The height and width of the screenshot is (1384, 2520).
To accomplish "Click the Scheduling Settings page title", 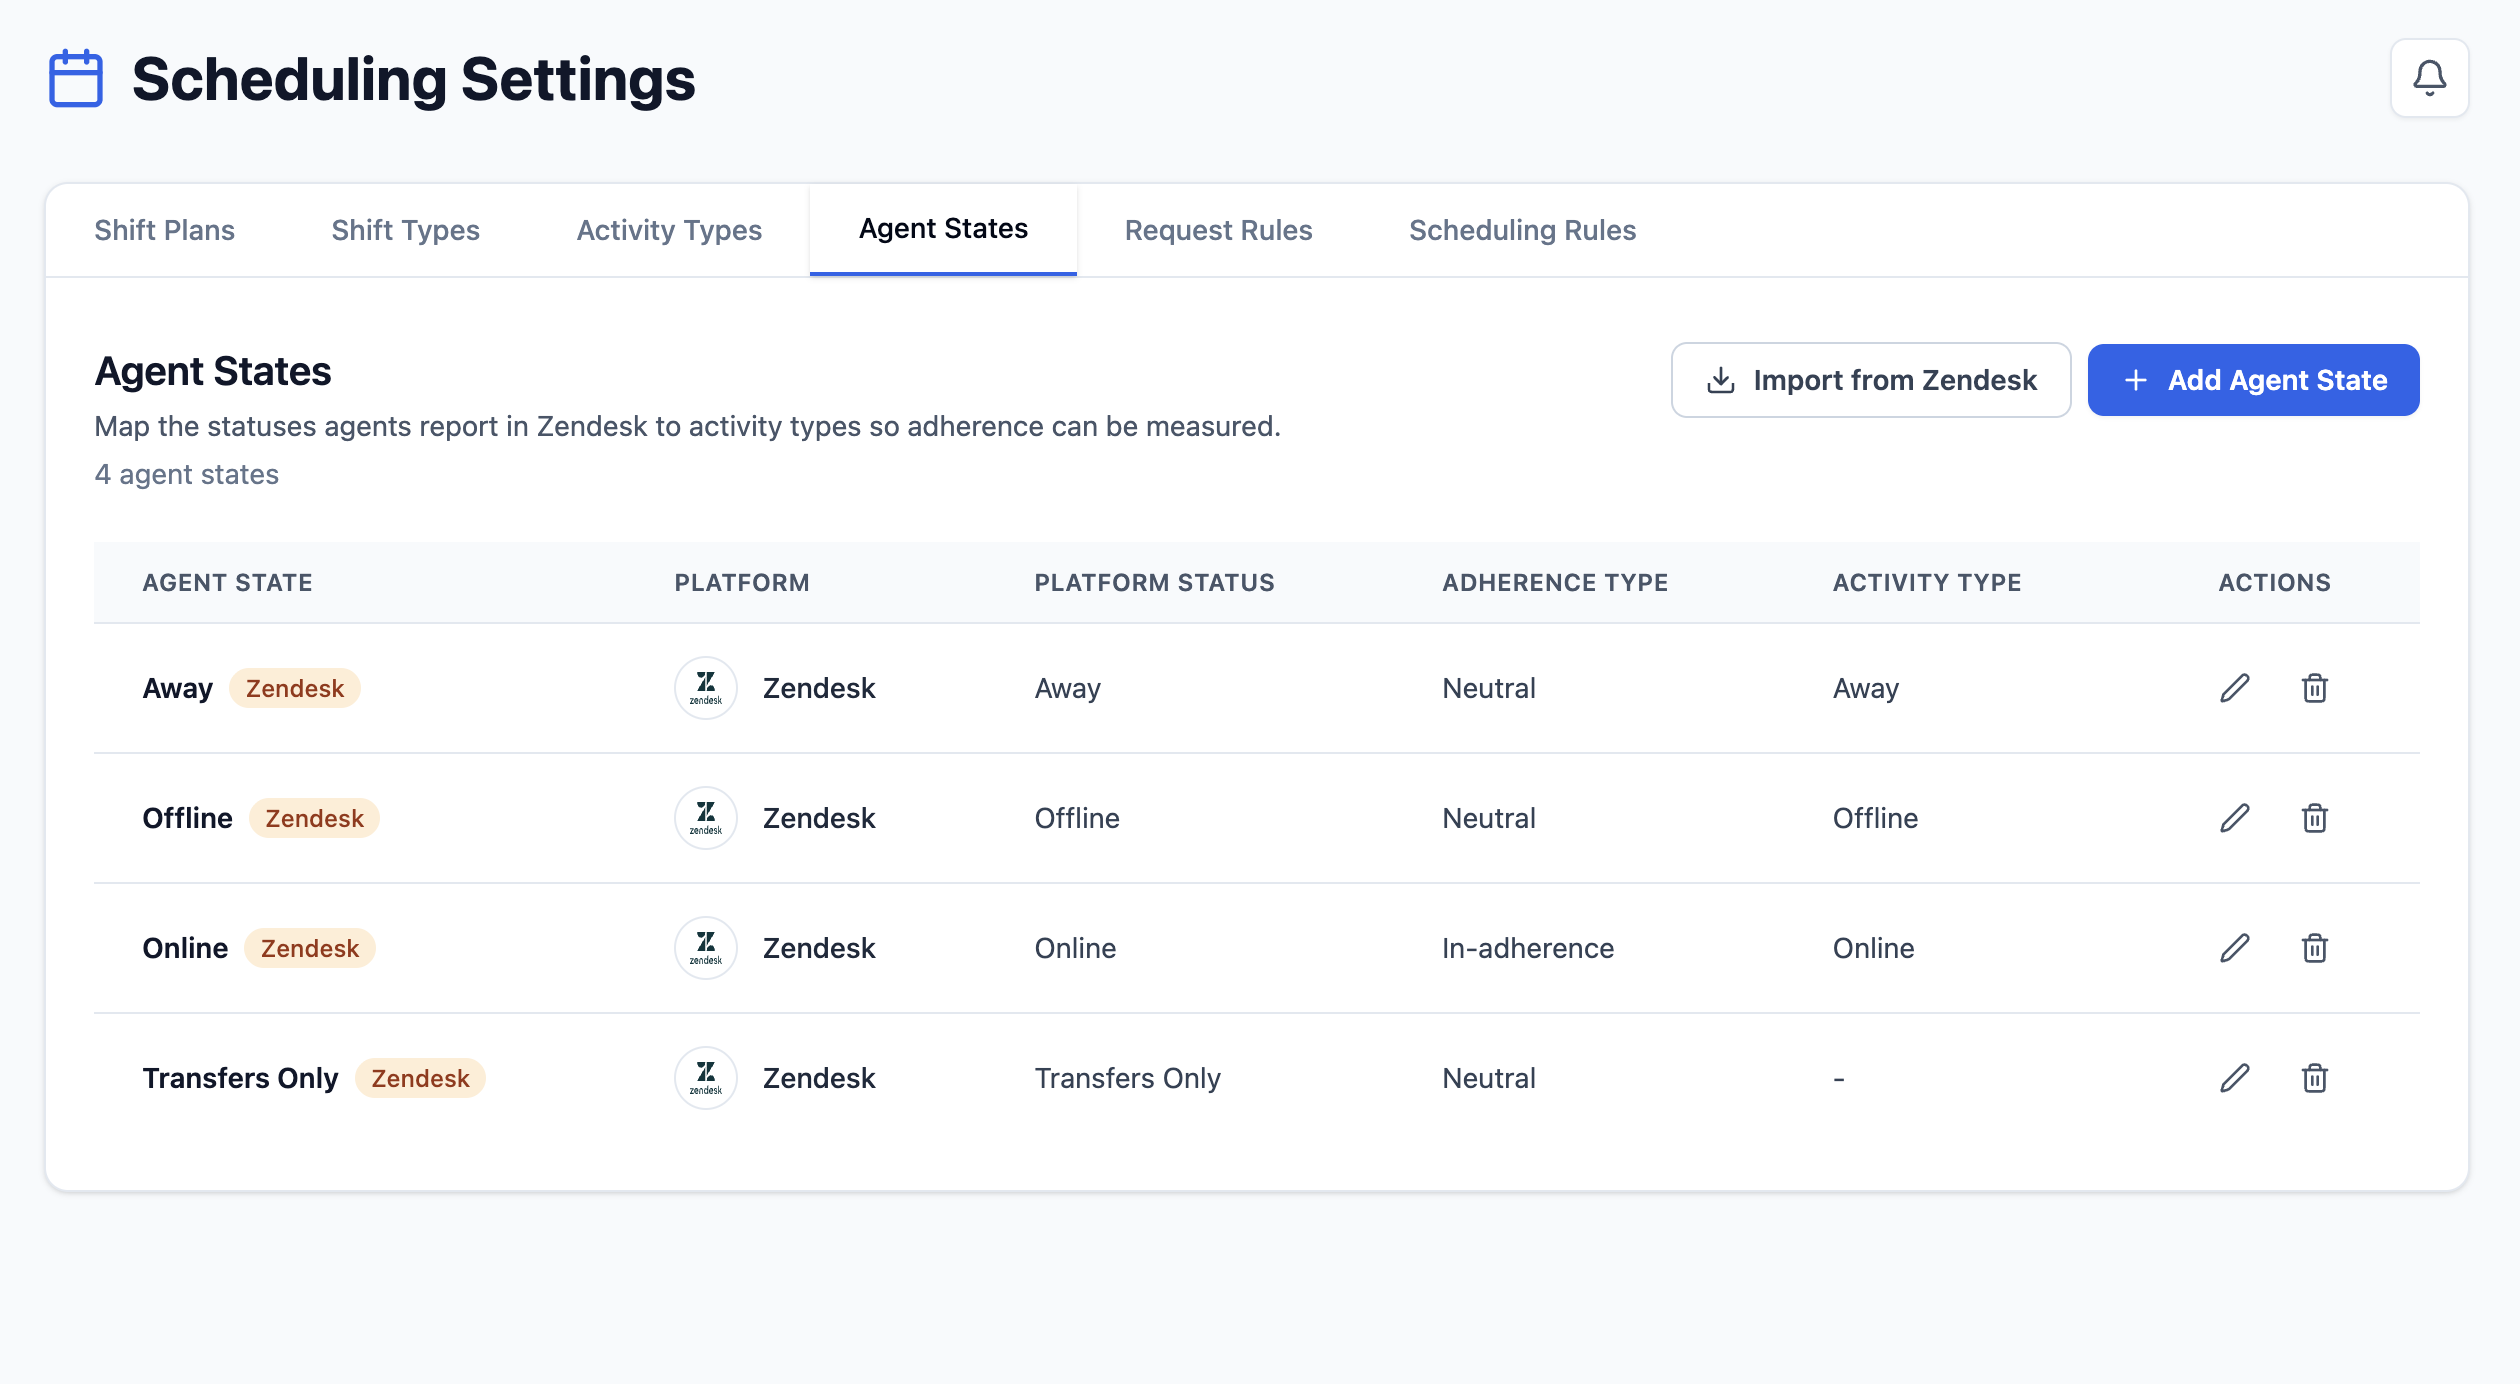I will pyautogui.click(x=413, y=79).
